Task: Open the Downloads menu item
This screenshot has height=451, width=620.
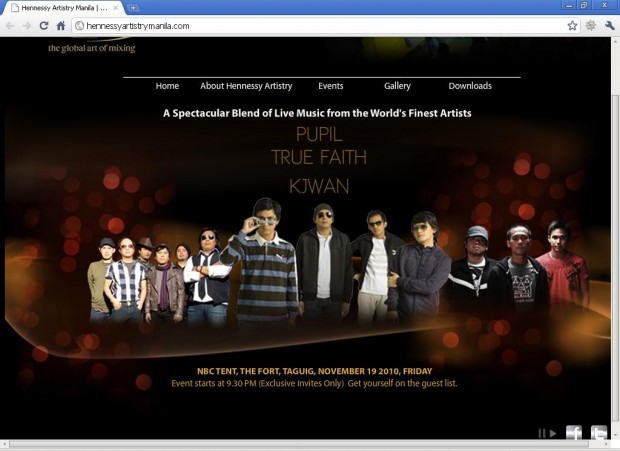Action: (x=470, y=86)
